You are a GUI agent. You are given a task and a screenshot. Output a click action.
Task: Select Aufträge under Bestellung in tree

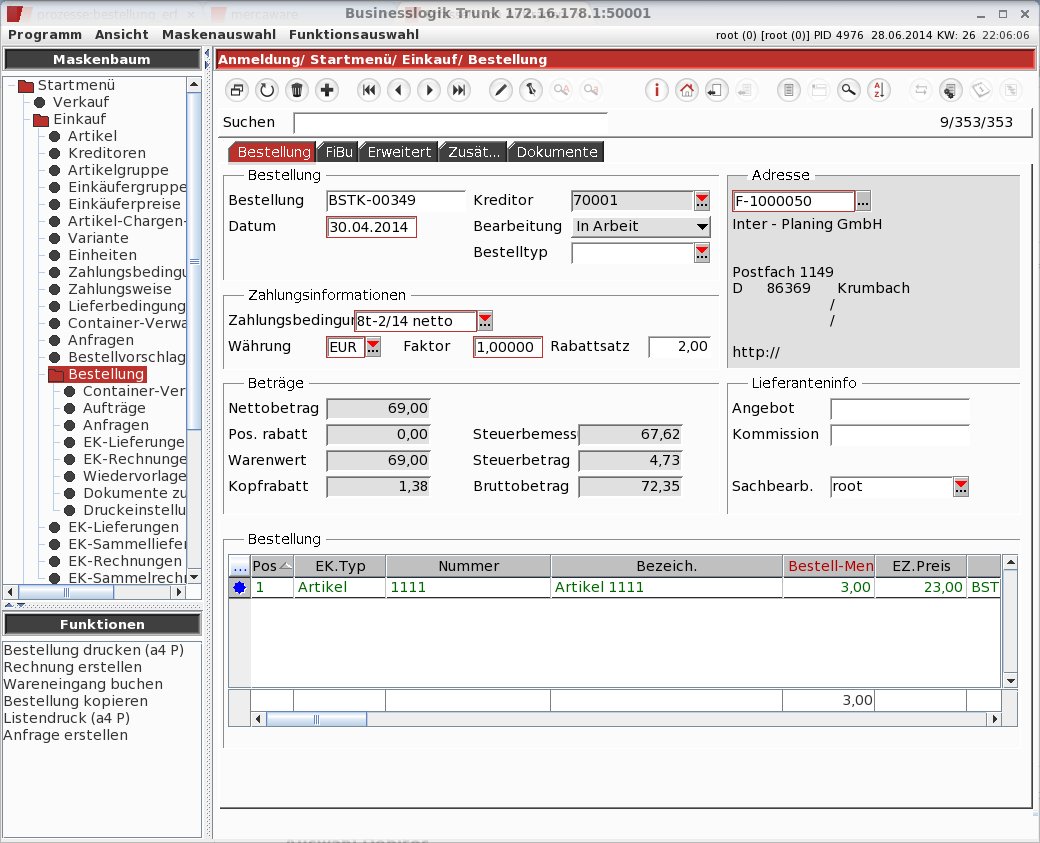[114, 409]
